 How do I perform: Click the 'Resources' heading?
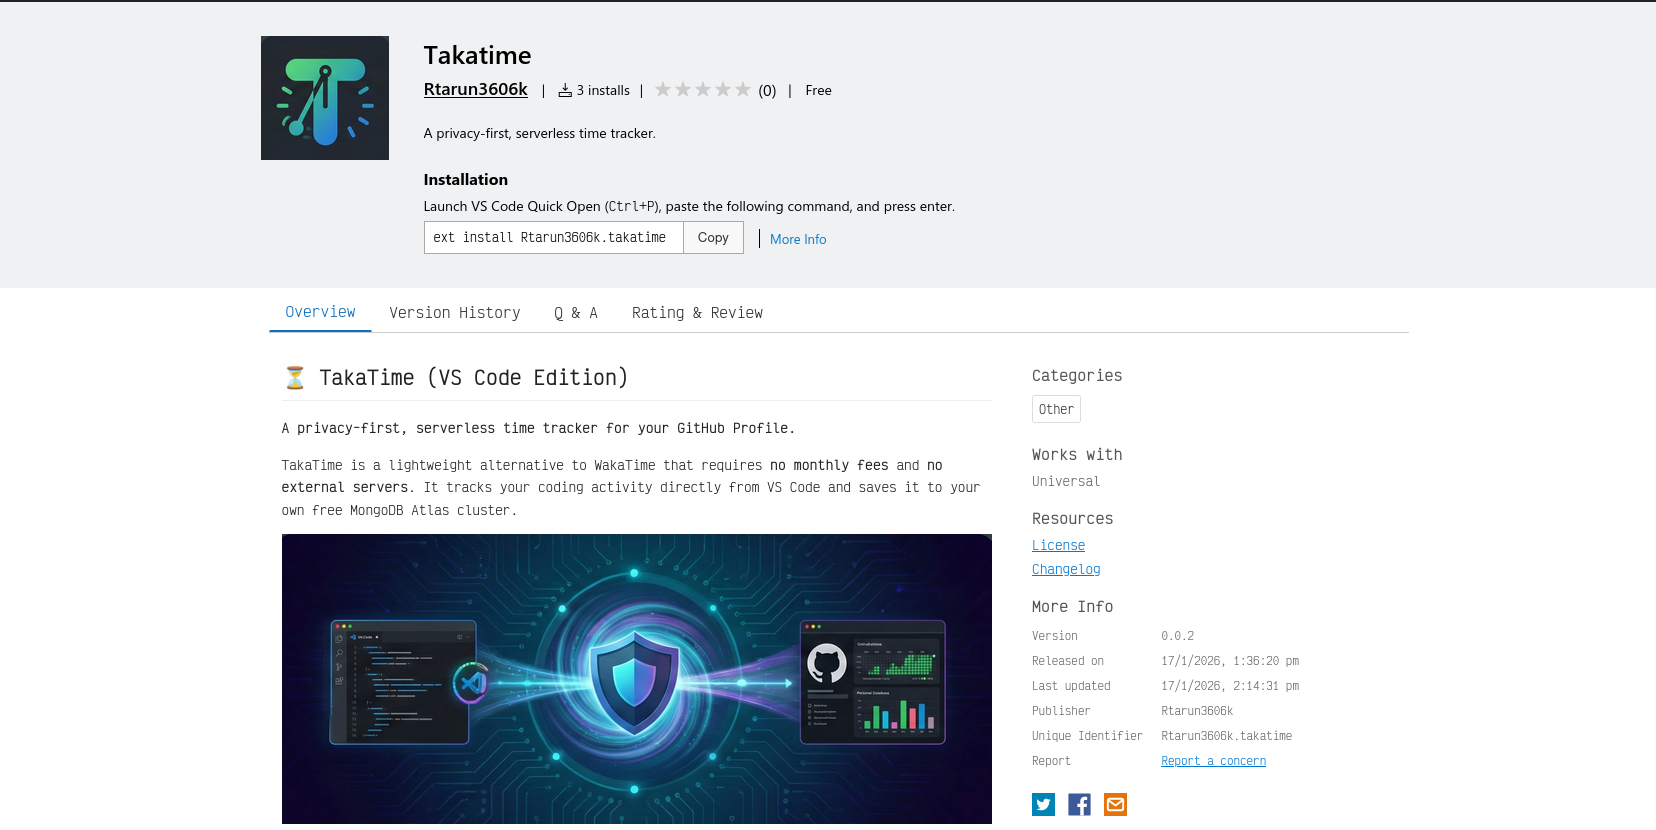tap(1072, 519)
